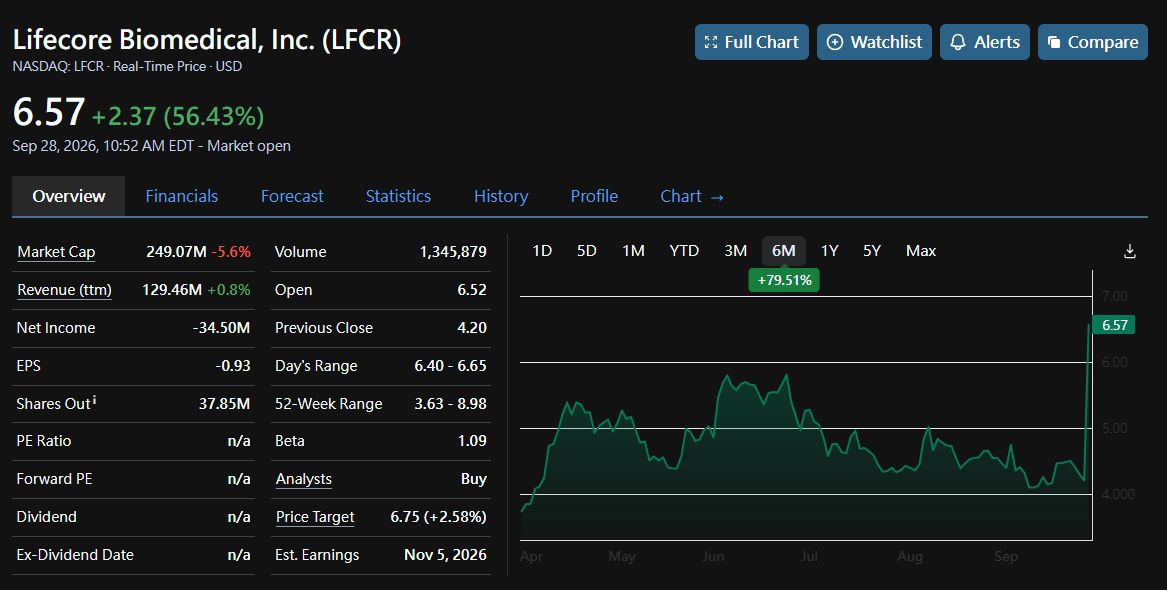
Task: Click the Est. Earnings date Nov 5, 2026
Action: point(445,555)
